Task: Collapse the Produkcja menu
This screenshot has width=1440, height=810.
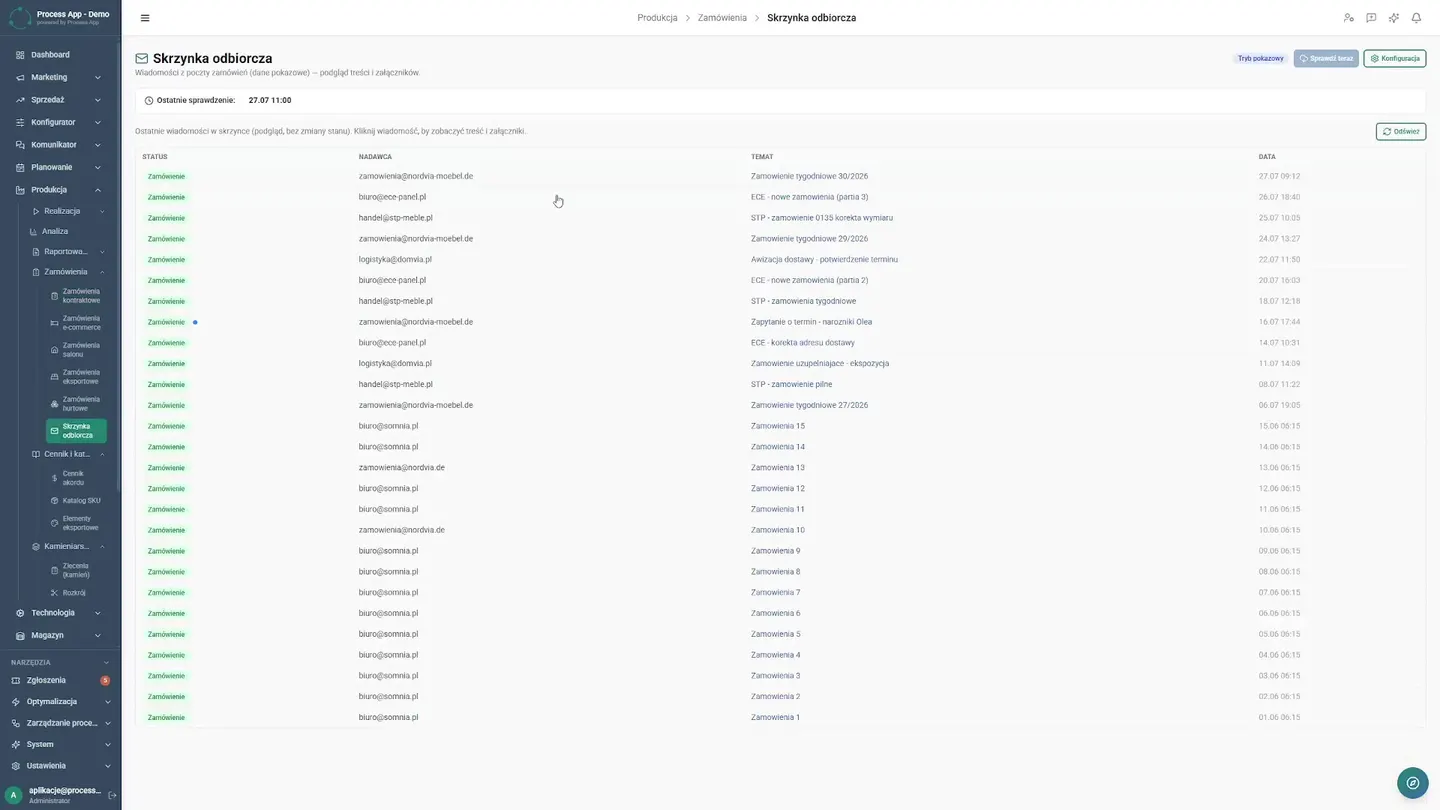Action: (60, 190)
